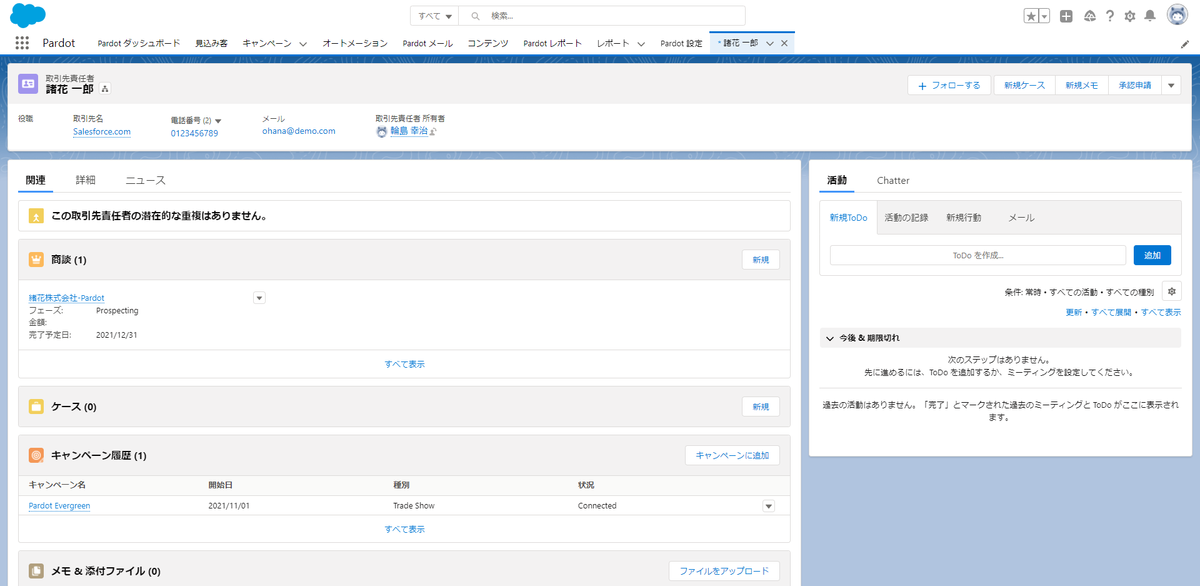Expand the search scope すべて dropdown

point(435,16)
